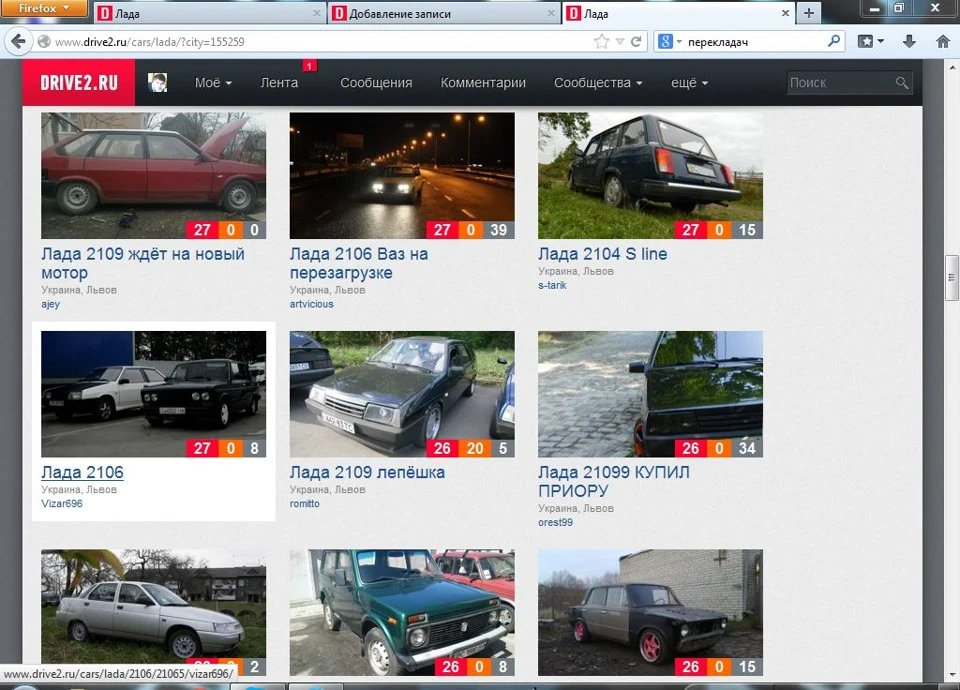Switch to the Добавление записи tab
This screenshot has width=960, height=690.
pyautogui.click(x=445, y=13)
